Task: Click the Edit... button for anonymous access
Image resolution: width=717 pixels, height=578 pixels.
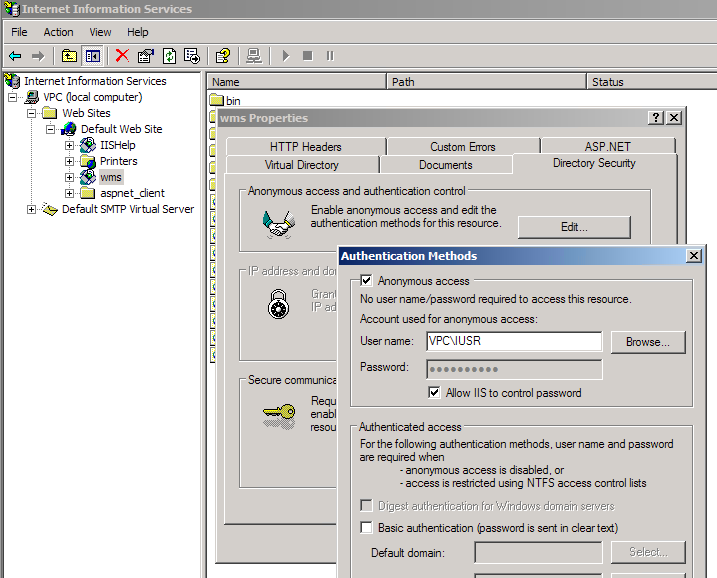Action: click(x=573, y=227)
